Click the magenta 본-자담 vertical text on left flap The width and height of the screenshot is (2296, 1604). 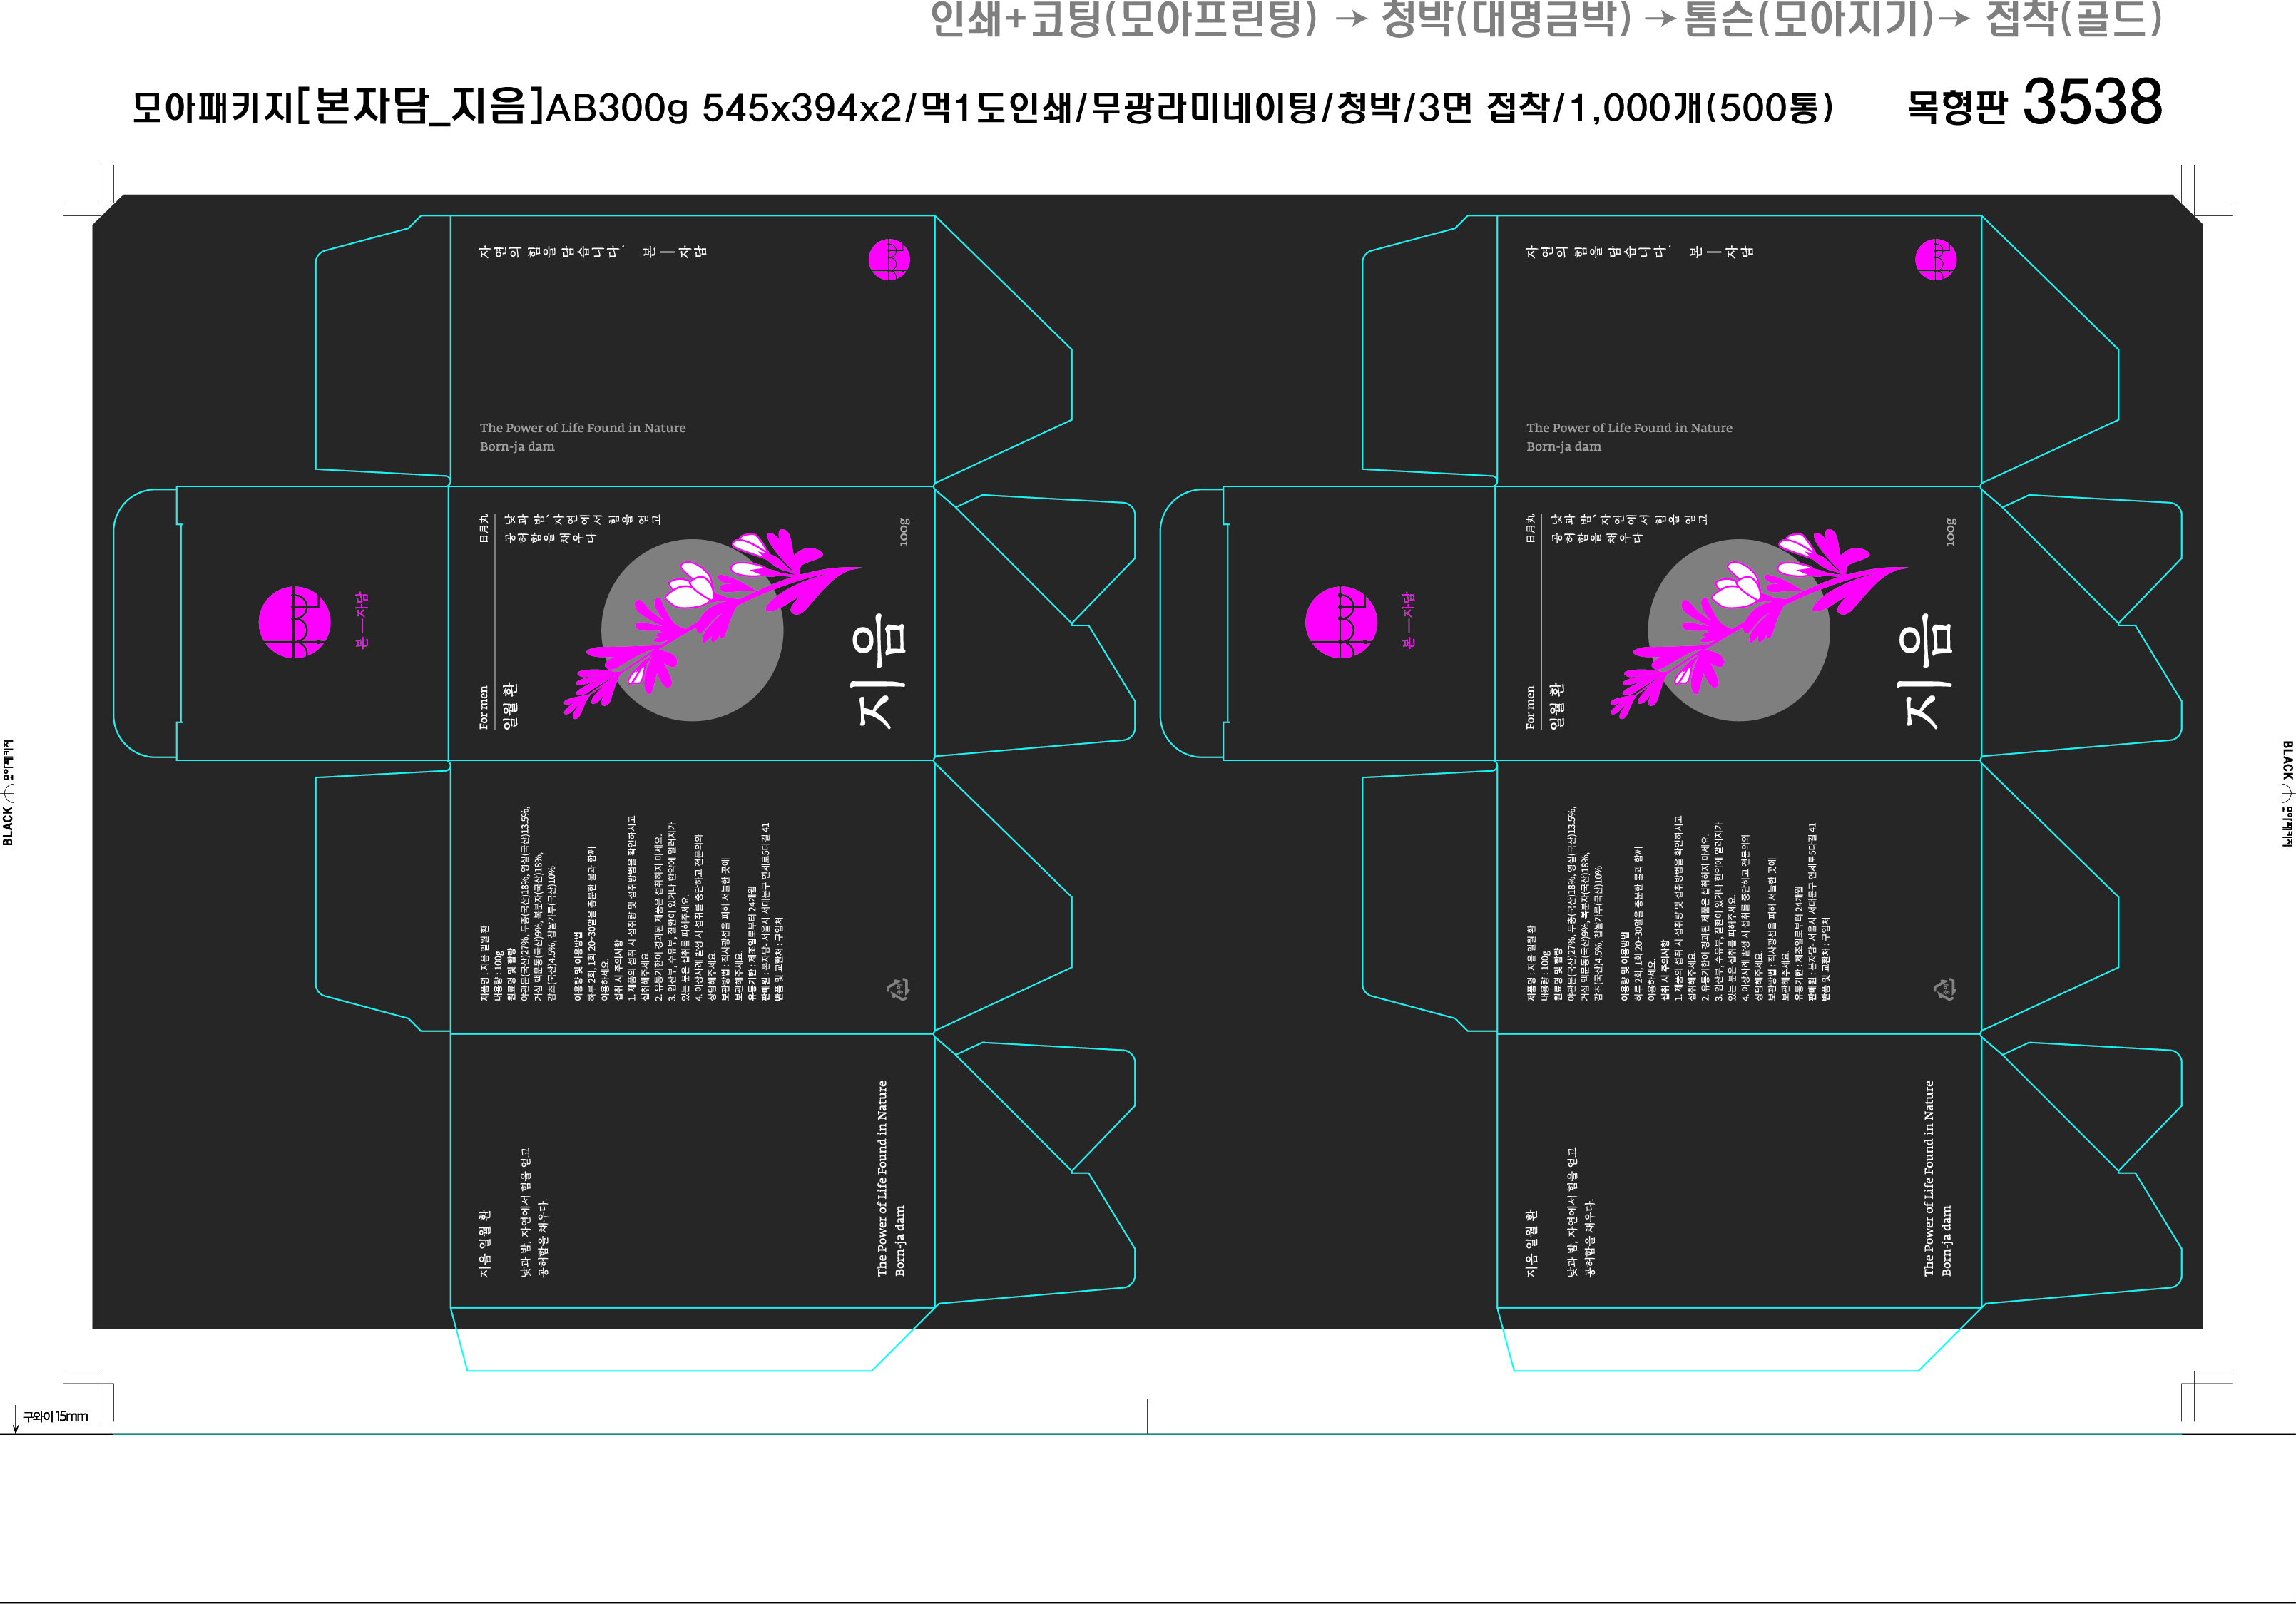coord(362,620)
